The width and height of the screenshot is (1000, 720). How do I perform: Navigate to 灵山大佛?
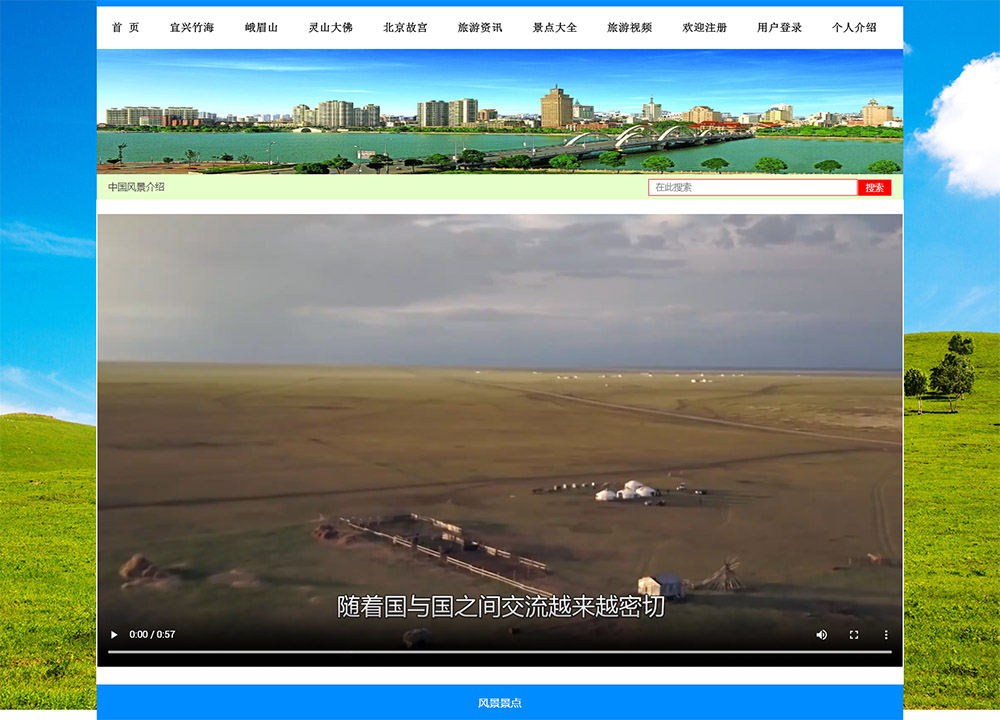pos(330,27)
